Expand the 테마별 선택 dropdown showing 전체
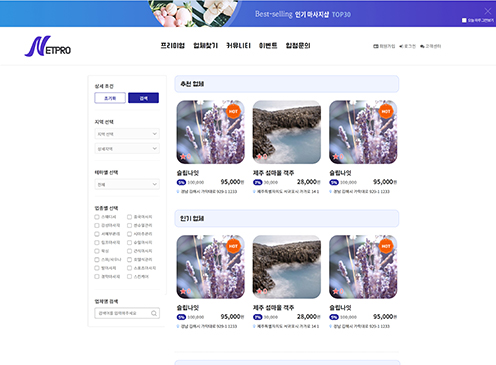The image size is (496, 365). click(x=127, y=184)
